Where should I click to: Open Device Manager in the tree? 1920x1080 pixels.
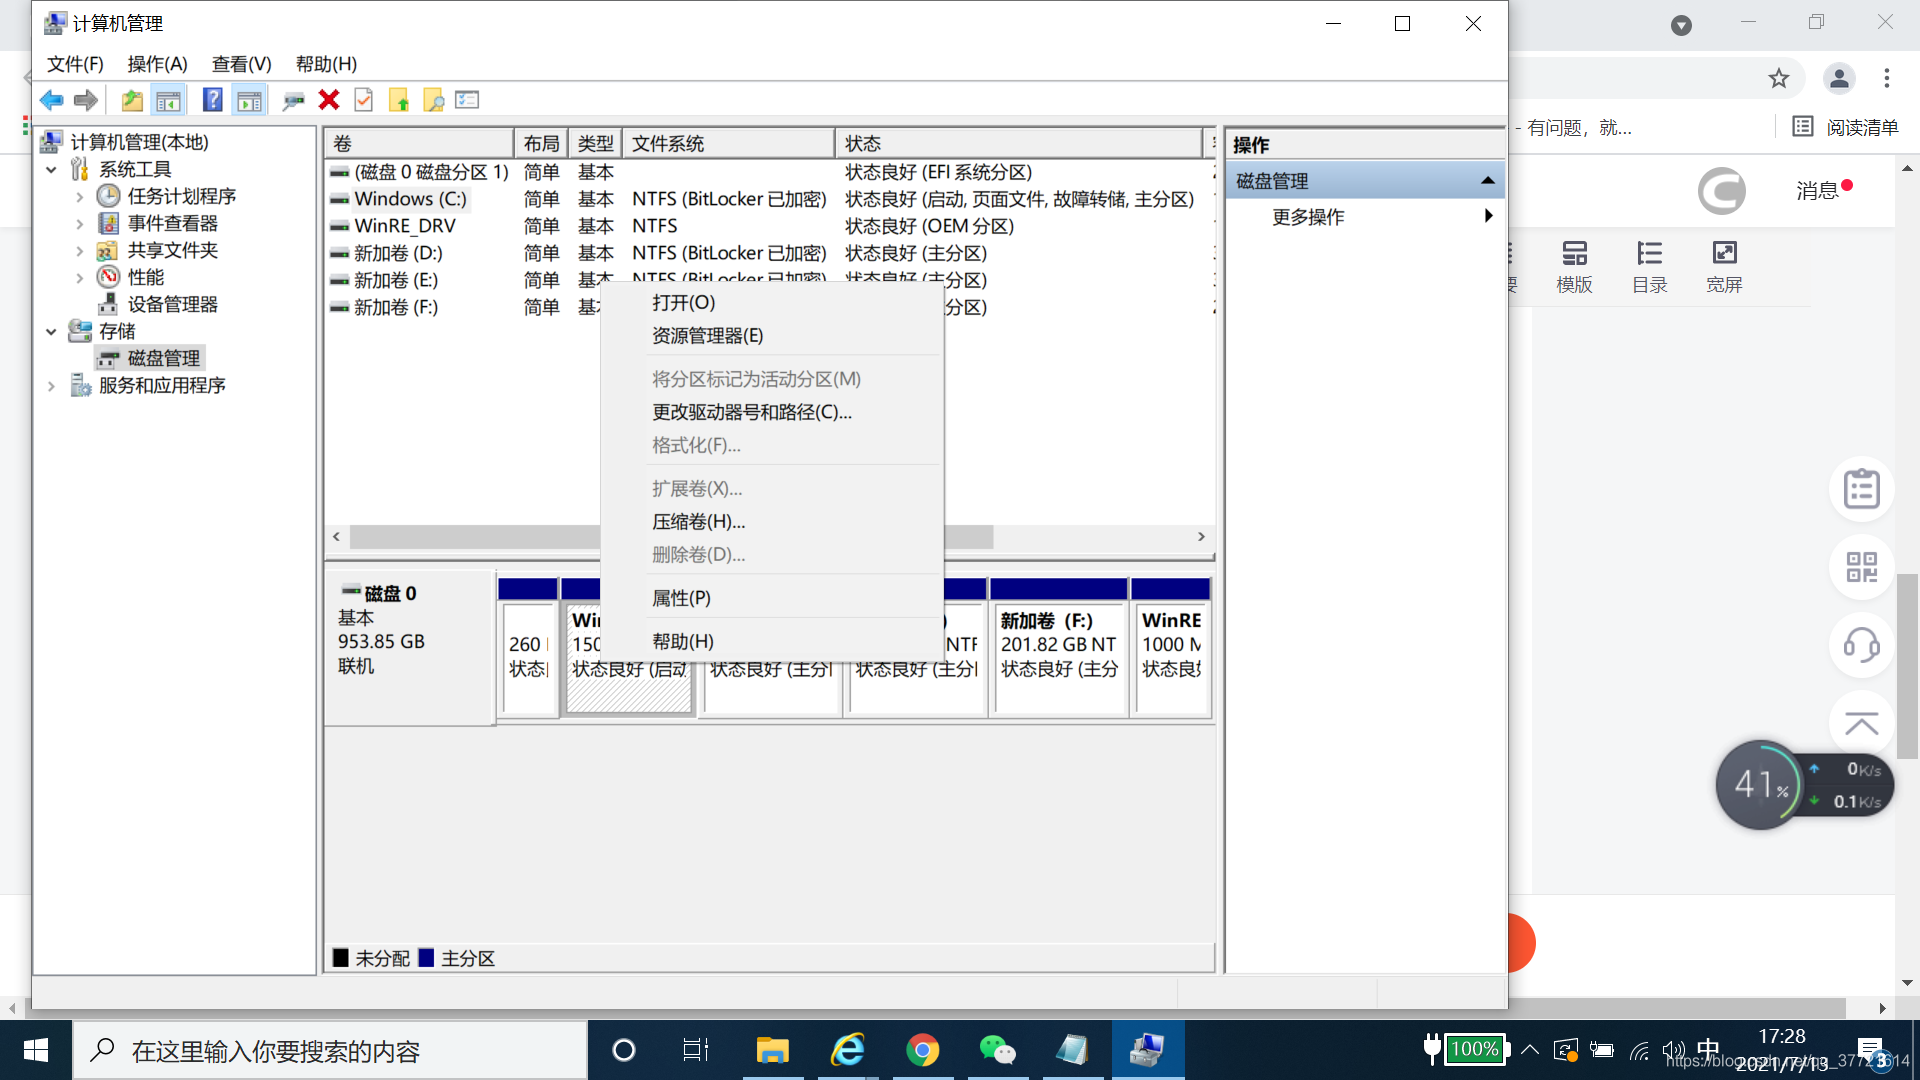[x=172, y=304]
